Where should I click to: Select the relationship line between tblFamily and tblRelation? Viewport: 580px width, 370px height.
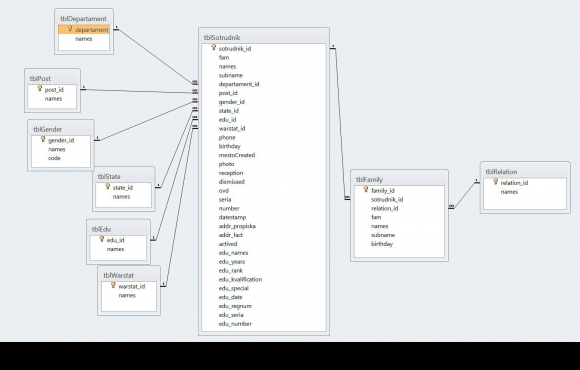(x=465, y=195)
